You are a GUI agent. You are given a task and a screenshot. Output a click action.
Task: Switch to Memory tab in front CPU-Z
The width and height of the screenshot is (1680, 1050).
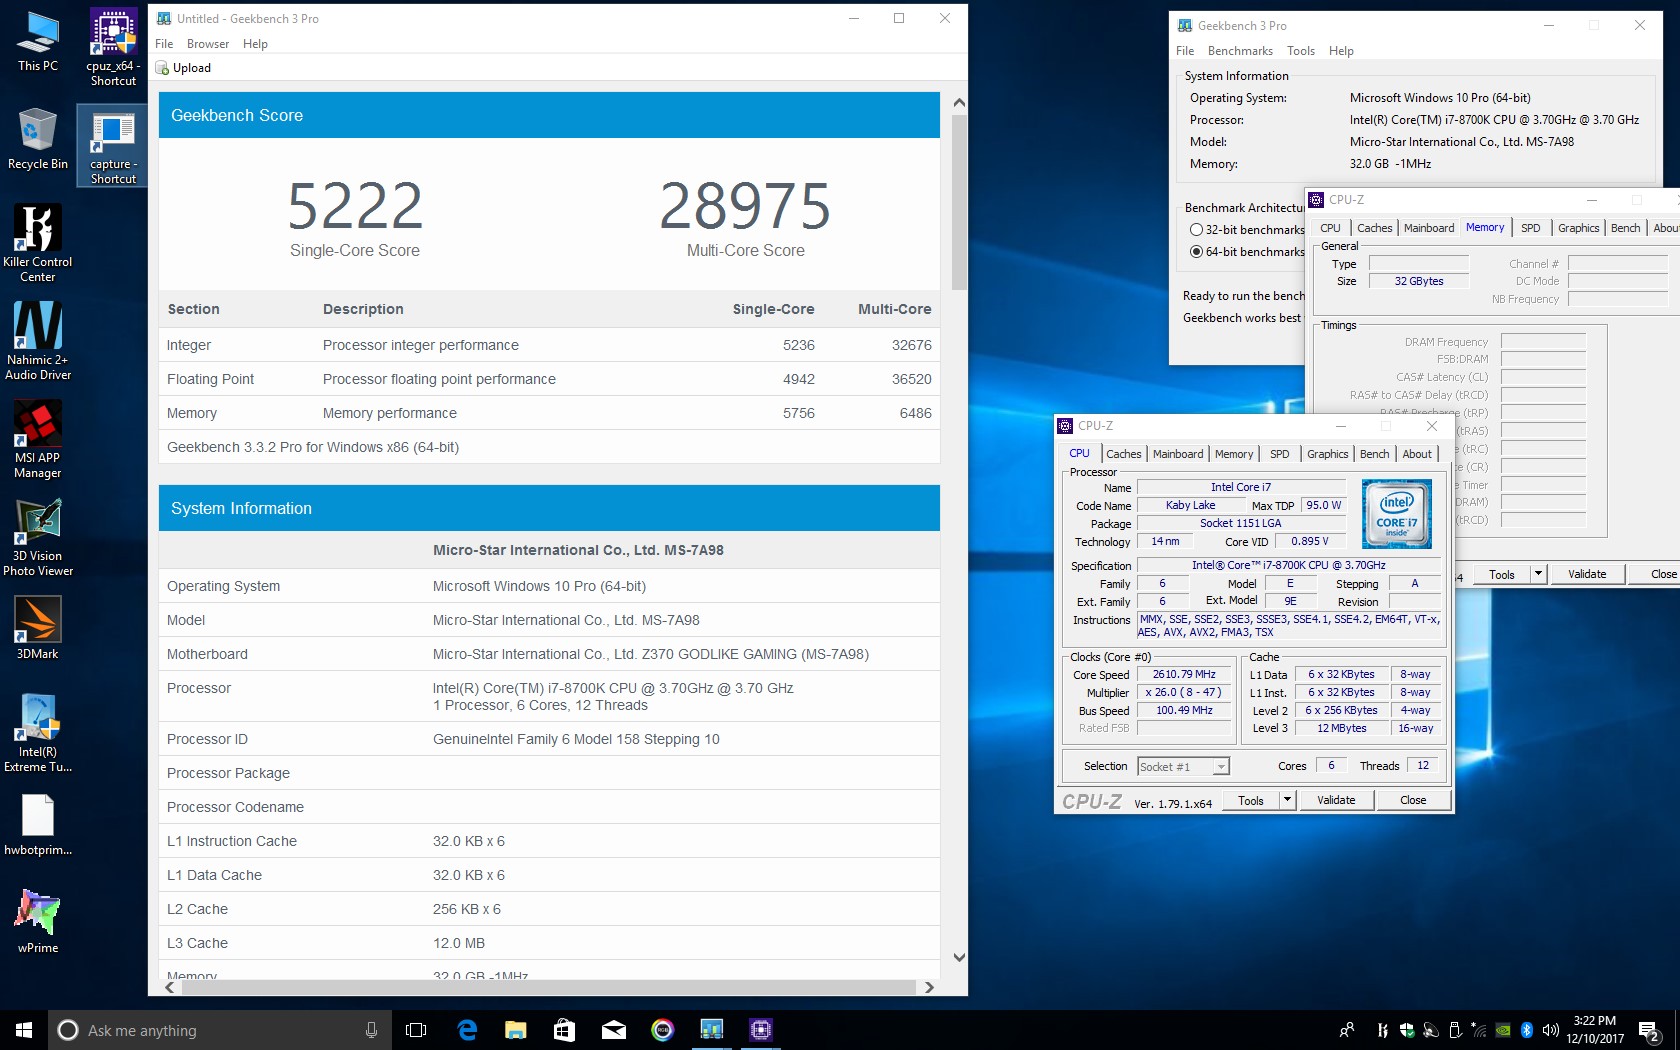coord(1234,454)
